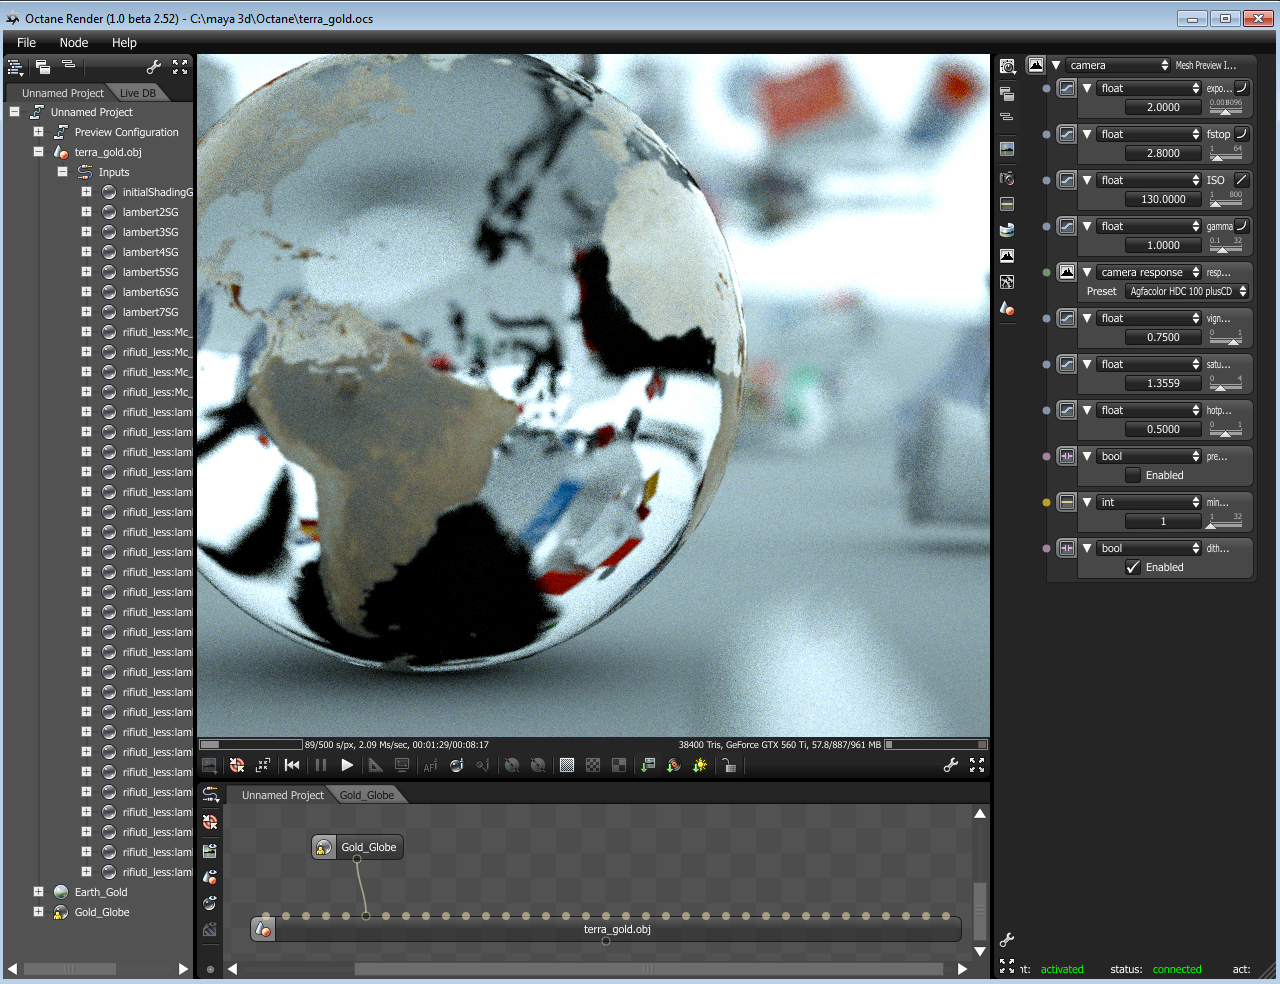Viewport: 1280px width, 984px height.
Task: Rewind the render to start
Action: point(292,765)
